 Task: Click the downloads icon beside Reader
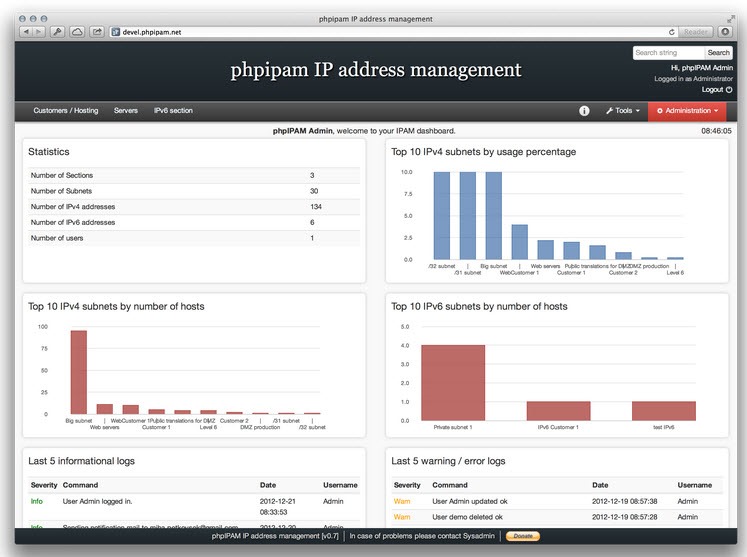[x=725, y=32]
